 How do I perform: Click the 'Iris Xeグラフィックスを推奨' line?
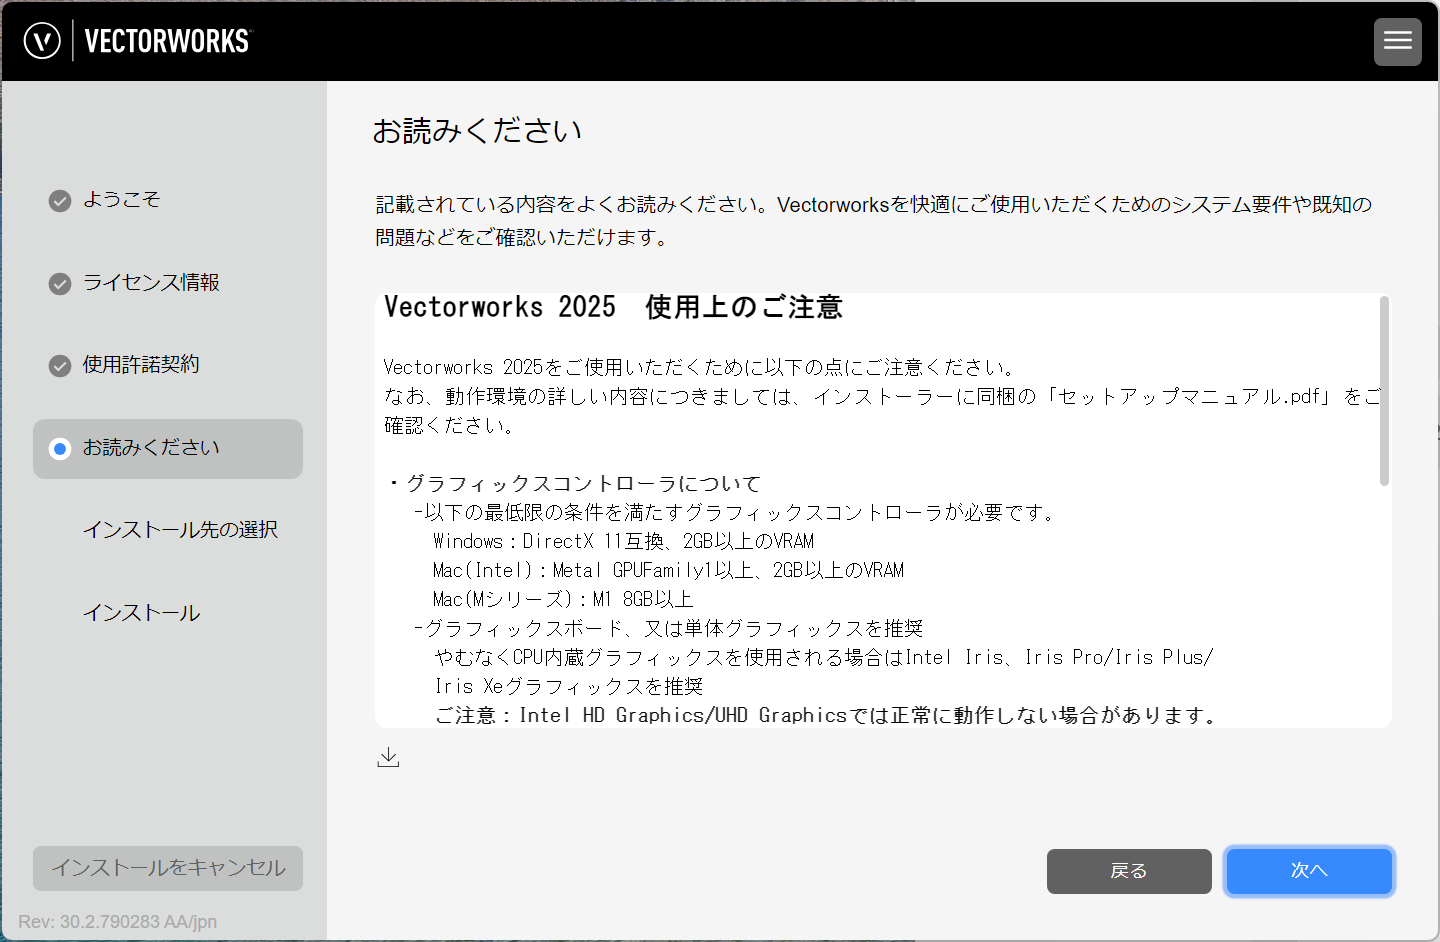(569, 686)
